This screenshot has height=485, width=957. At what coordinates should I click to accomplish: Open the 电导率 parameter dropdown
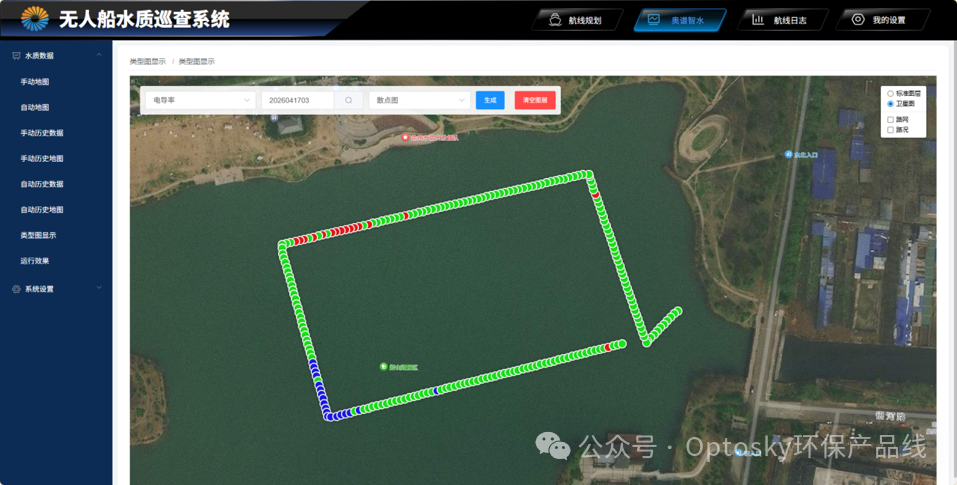[x=201, y=100]
